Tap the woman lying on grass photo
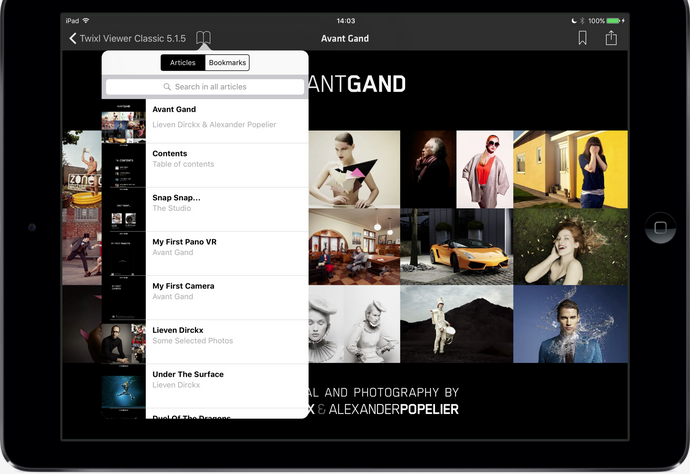This screenshot has height=474, width=690. pos(570,246)
